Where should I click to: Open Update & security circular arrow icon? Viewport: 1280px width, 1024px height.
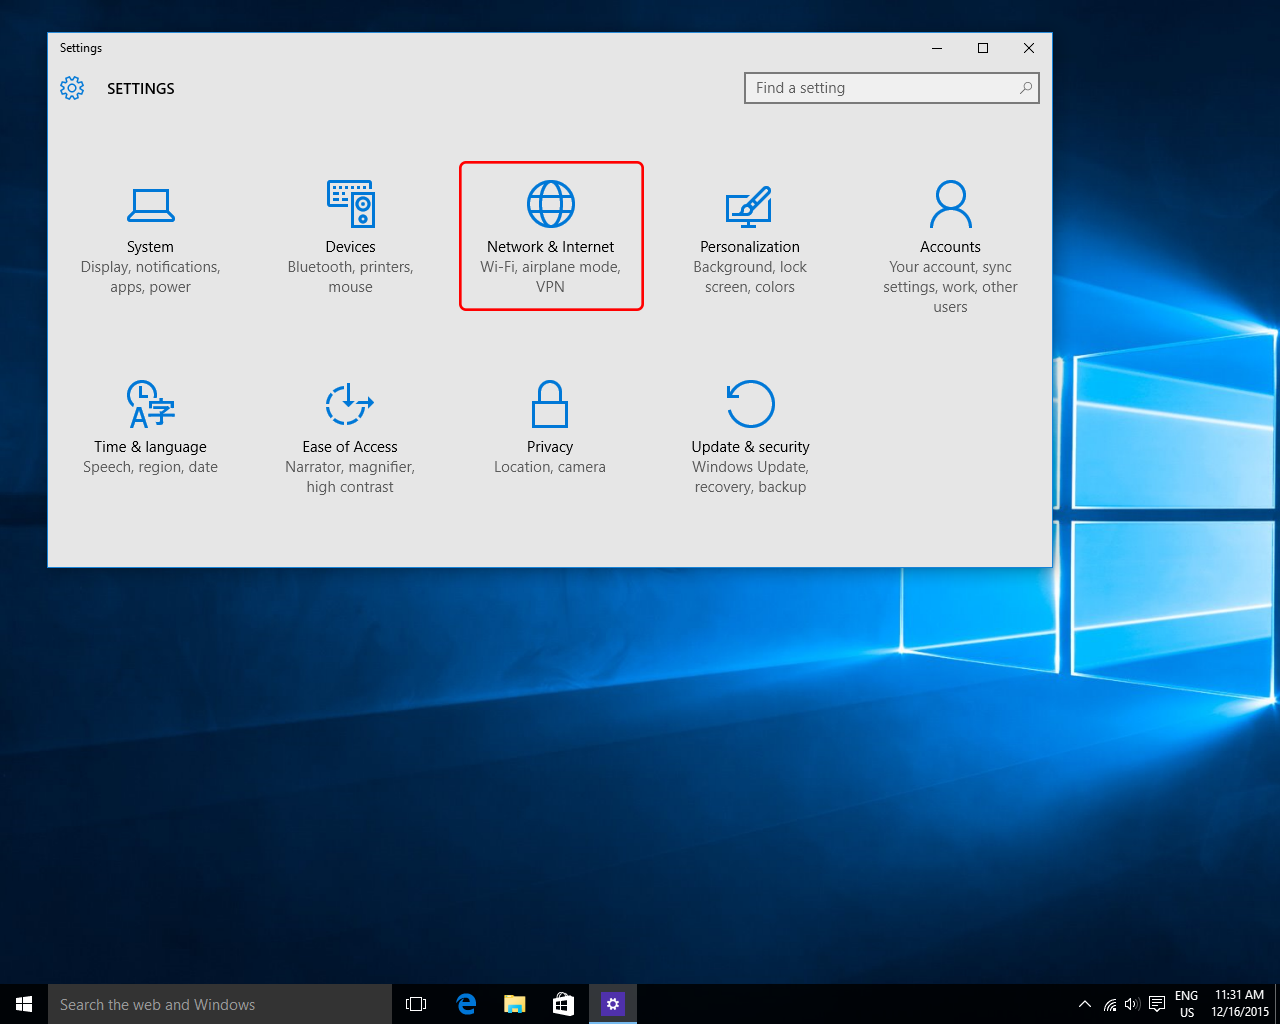coord(750,404)
